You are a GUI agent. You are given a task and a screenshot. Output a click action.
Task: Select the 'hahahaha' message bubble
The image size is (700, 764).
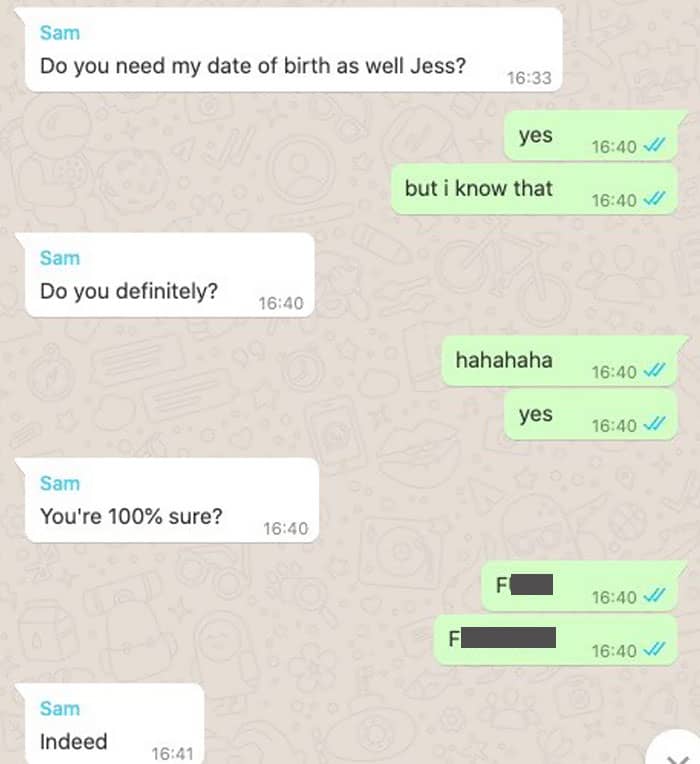[560, 361]
